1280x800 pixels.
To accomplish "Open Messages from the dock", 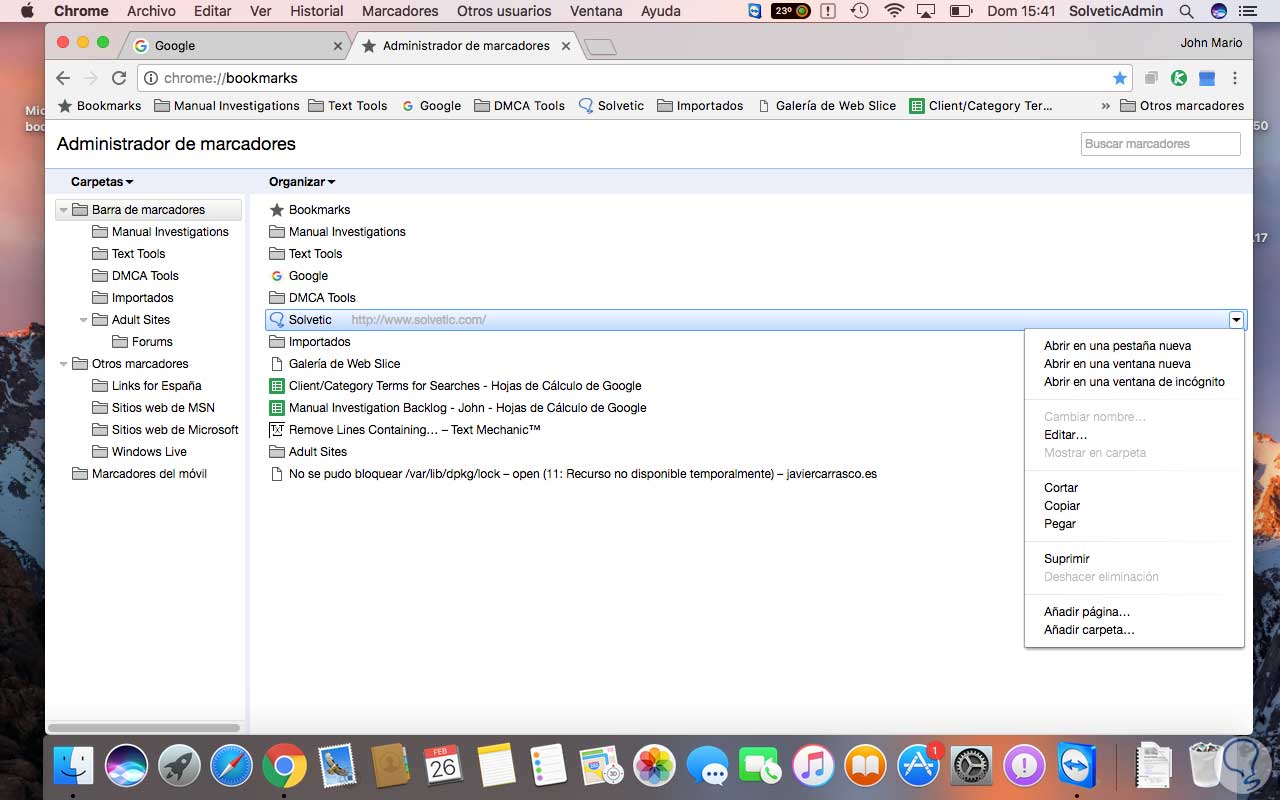I will pos(708,767).
